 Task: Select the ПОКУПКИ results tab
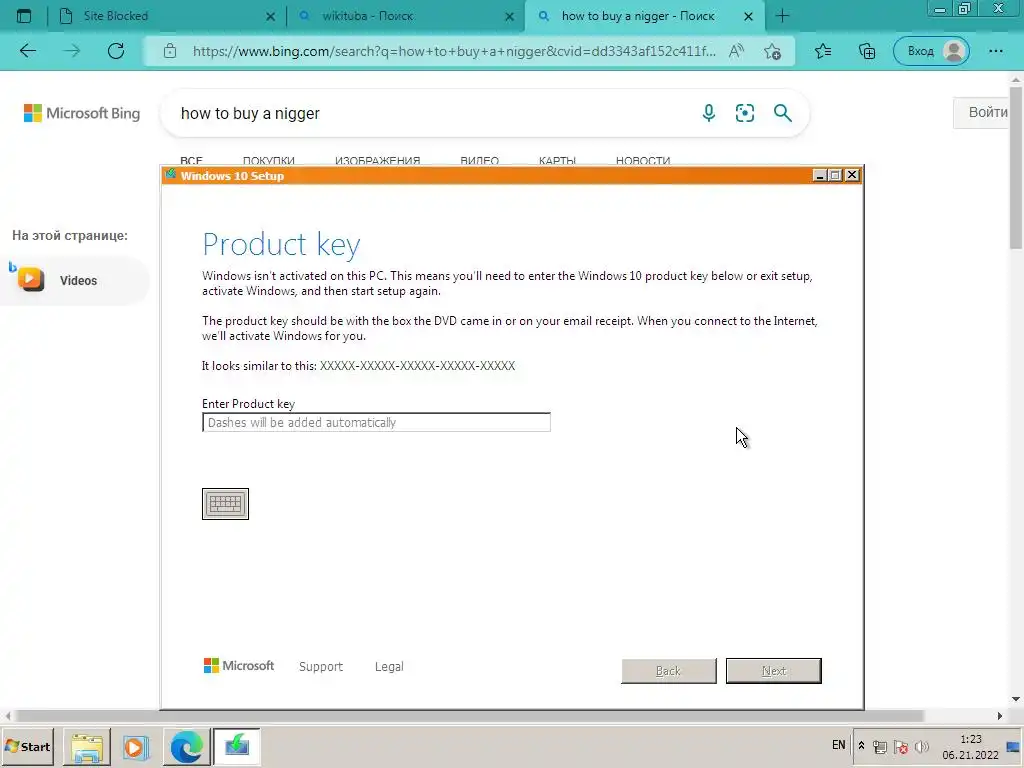[x=268, y=160]
